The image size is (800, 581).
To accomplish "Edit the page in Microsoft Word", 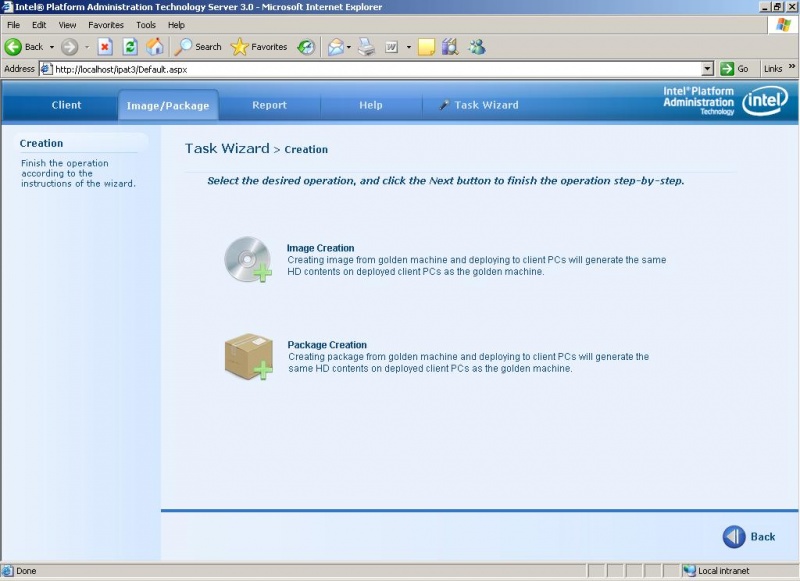I will [x=391, y=47].
